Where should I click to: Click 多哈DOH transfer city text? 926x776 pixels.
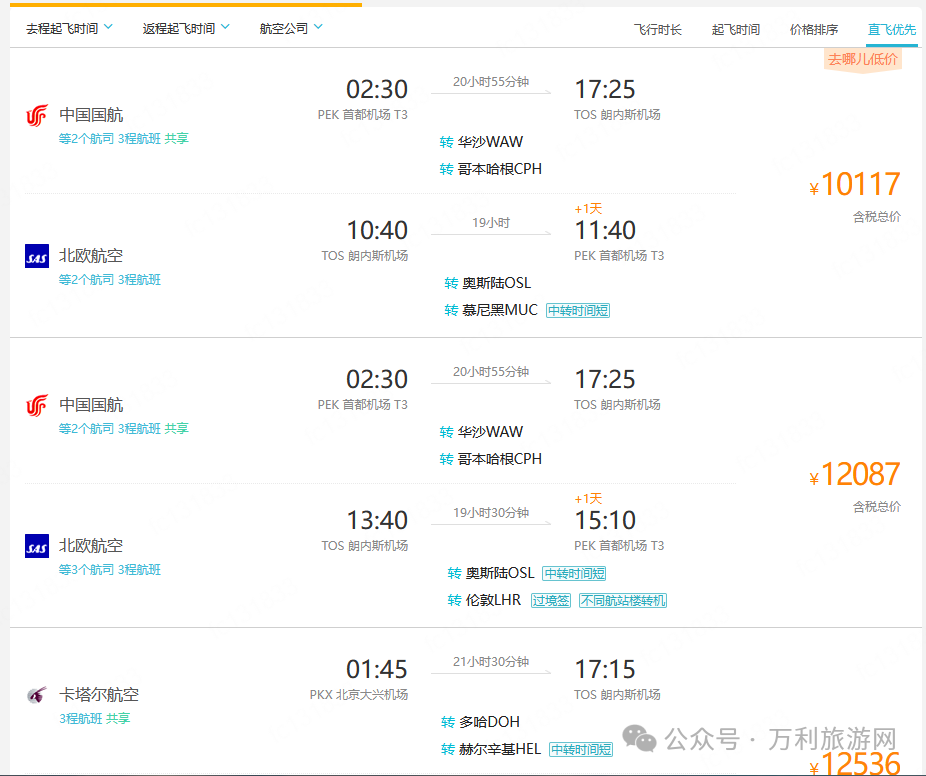(489, 722)
